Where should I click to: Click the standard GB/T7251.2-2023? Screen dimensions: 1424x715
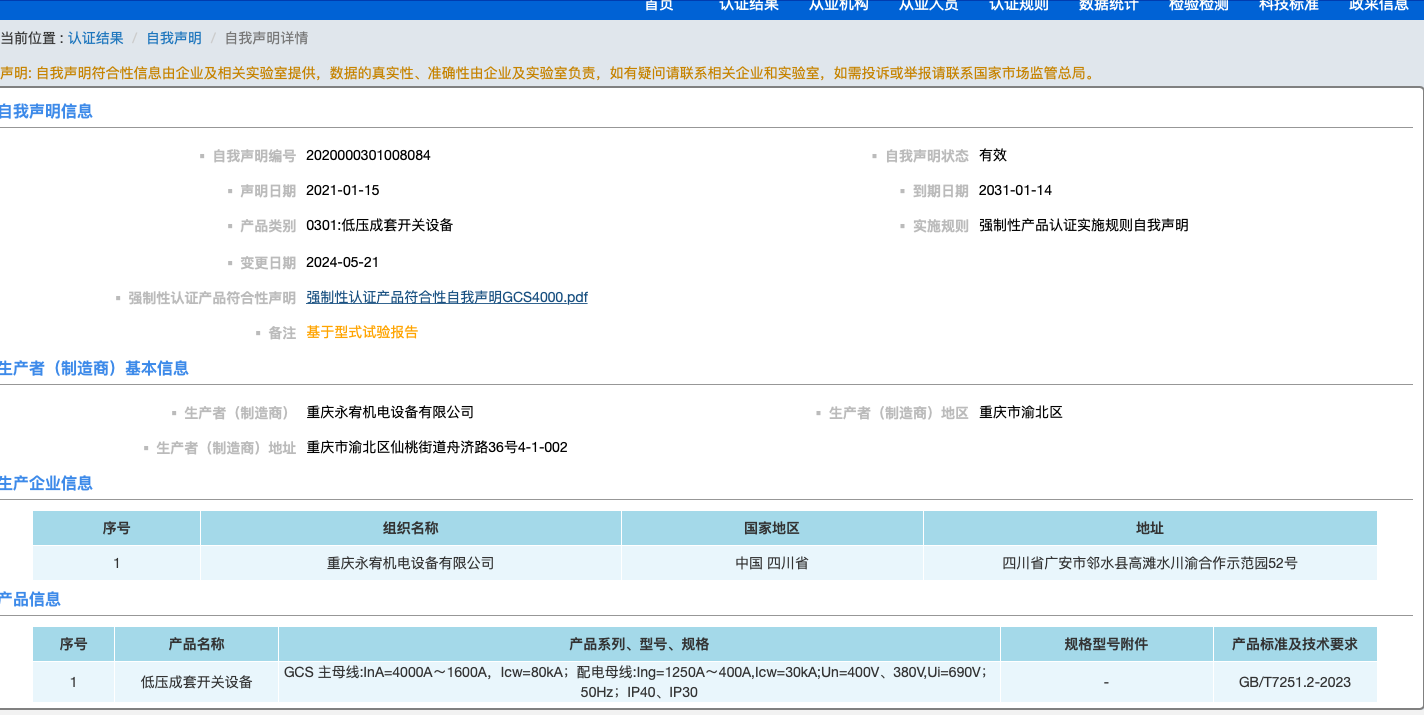(1294, 682)
